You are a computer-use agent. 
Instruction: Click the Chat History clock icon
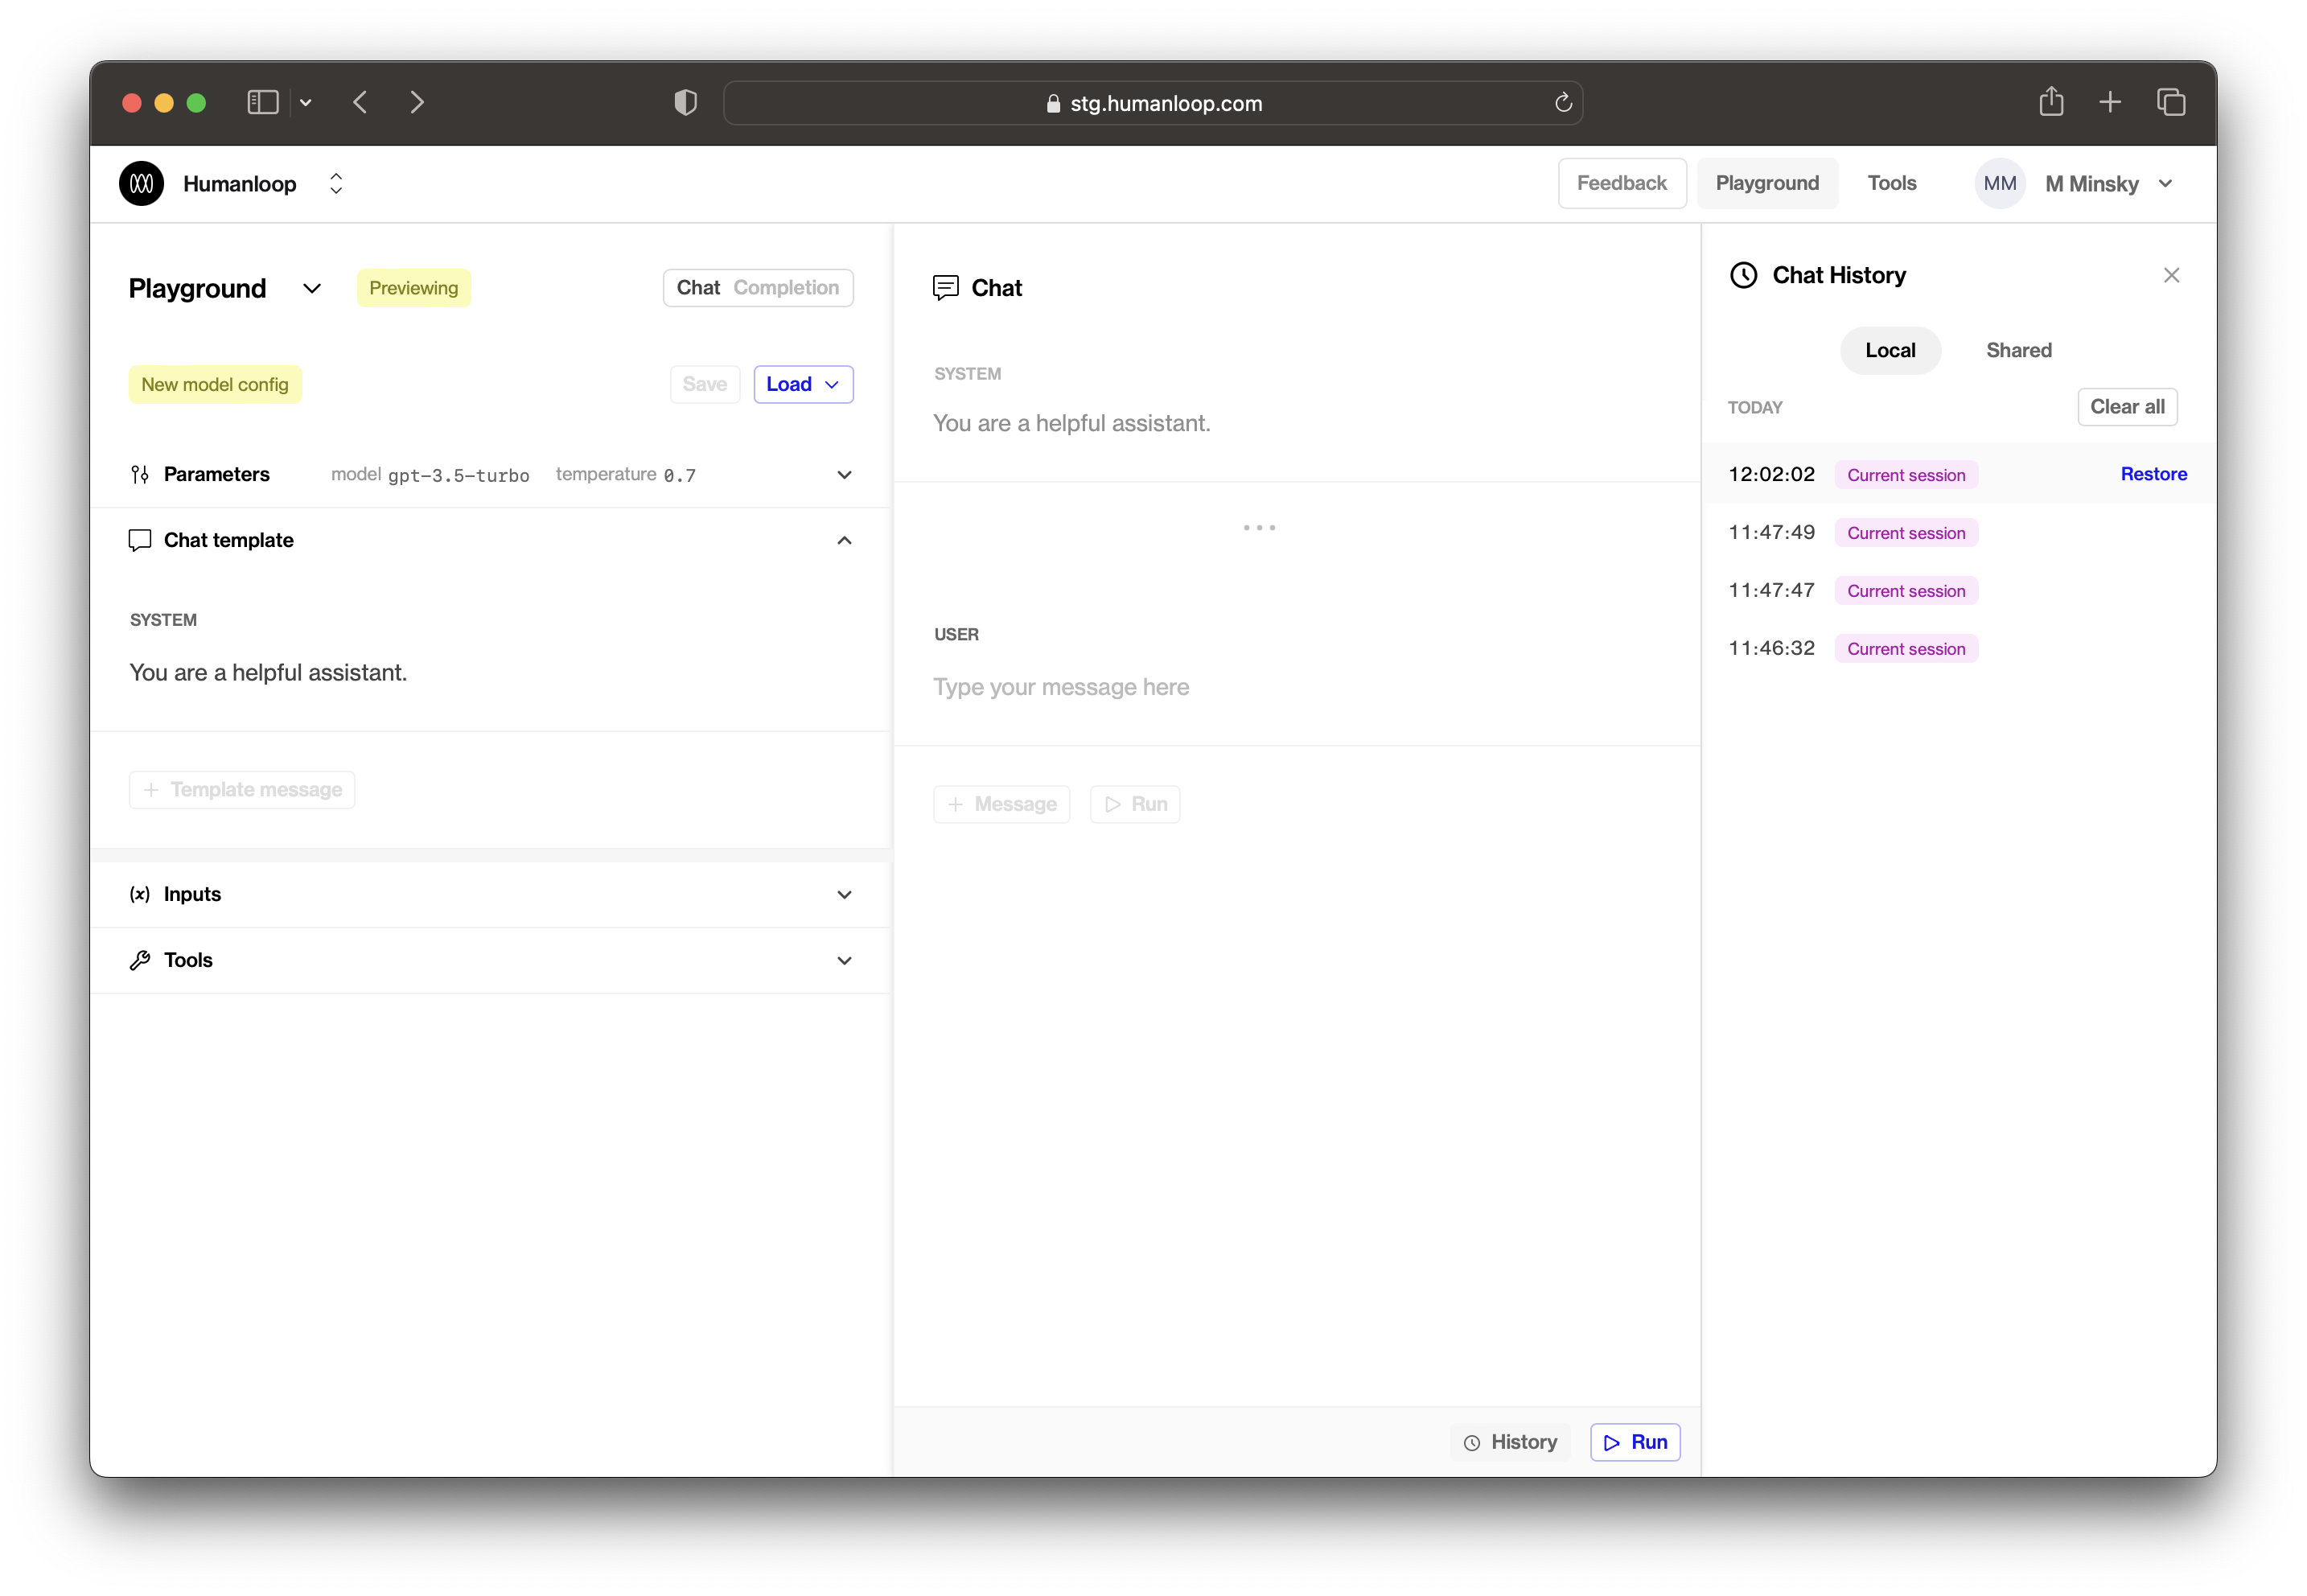click(1743, 276)
